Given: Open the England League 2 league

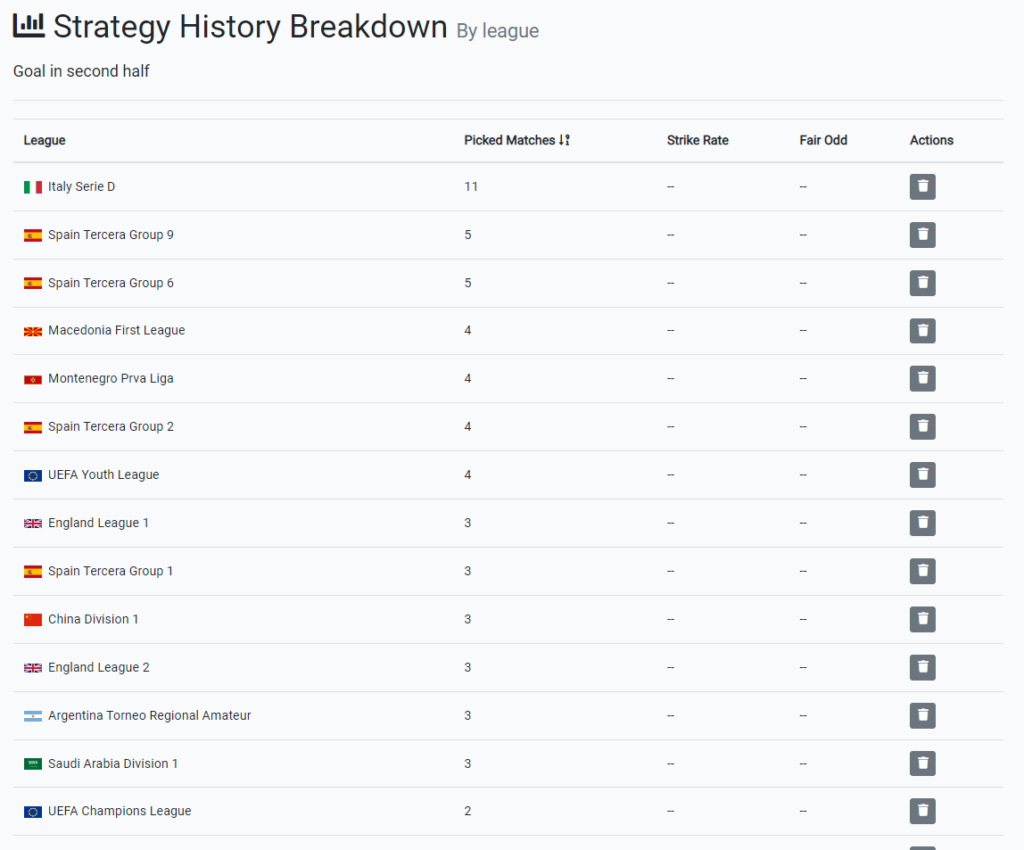Looking at the screenshot, I should (96, 667).
